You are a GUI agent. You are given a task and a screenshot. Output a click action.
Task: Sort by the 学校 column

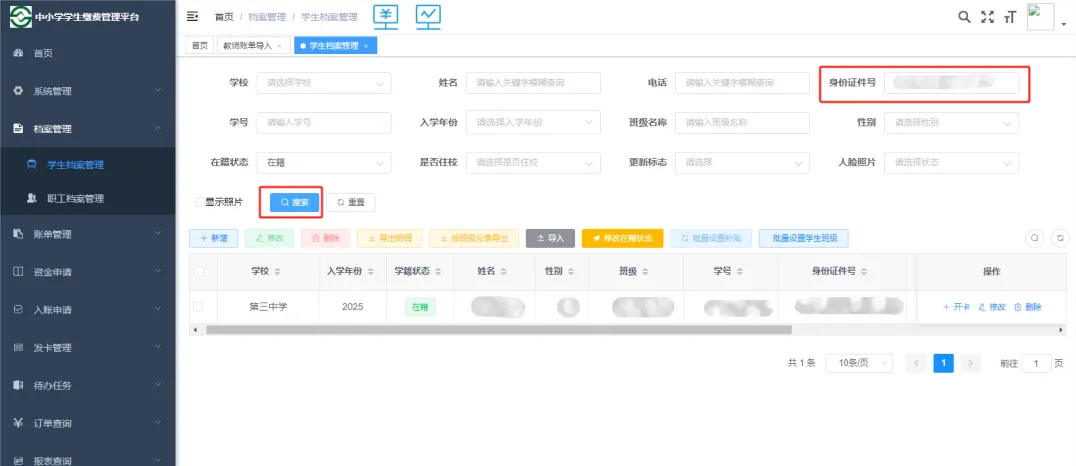277,272
